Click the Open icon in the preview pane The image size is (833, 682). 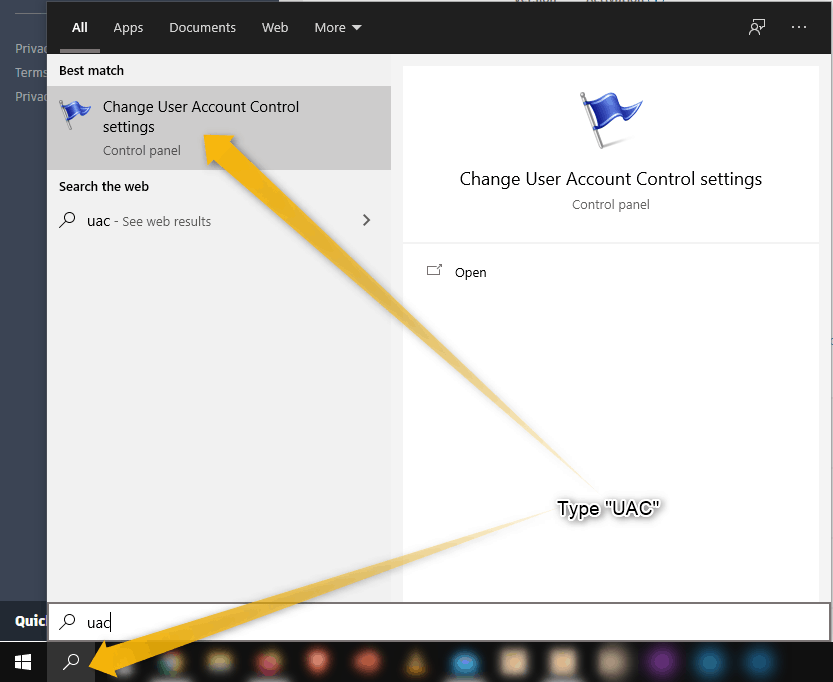click(435, 270)
